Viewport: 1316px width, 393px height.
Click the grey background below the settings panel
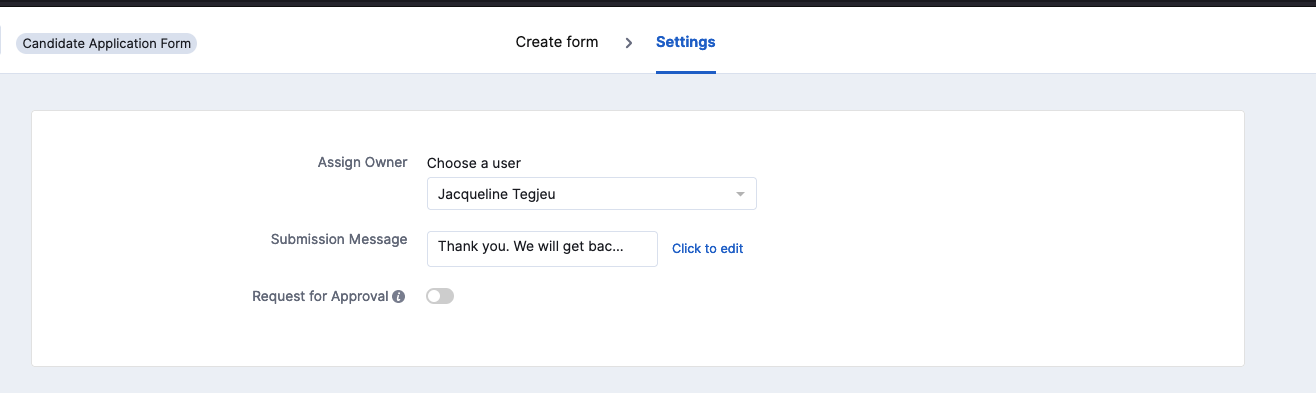640,380
